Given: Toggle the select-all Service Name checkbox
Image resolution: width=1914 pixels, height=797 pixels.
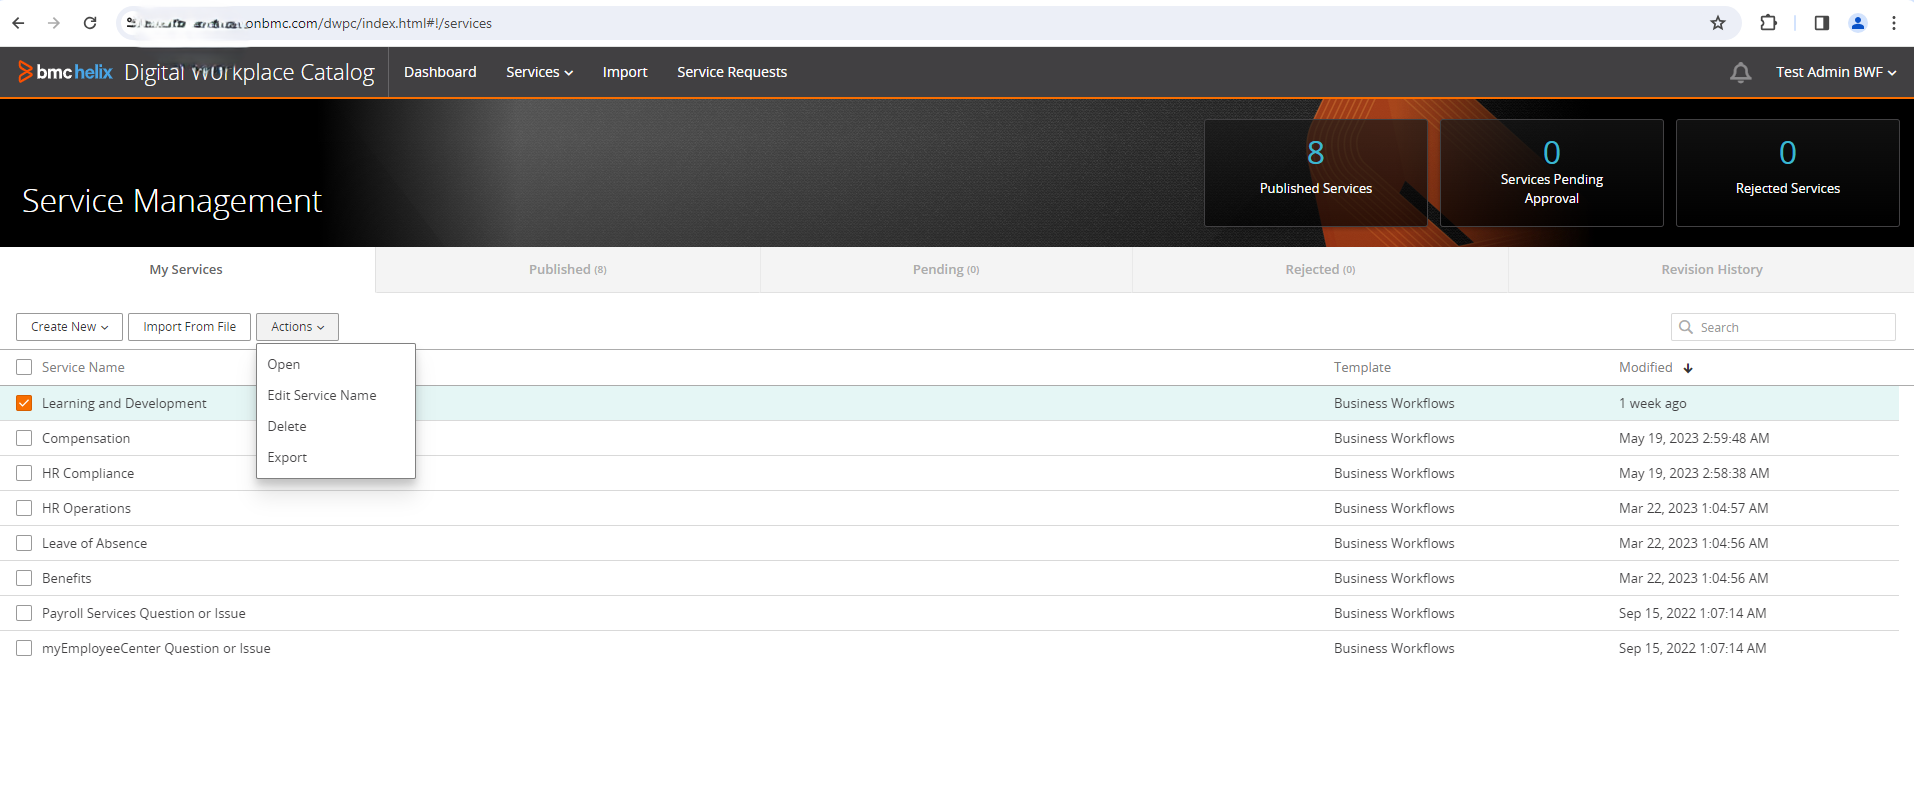Looking at the screenshot, I should 24,367.
